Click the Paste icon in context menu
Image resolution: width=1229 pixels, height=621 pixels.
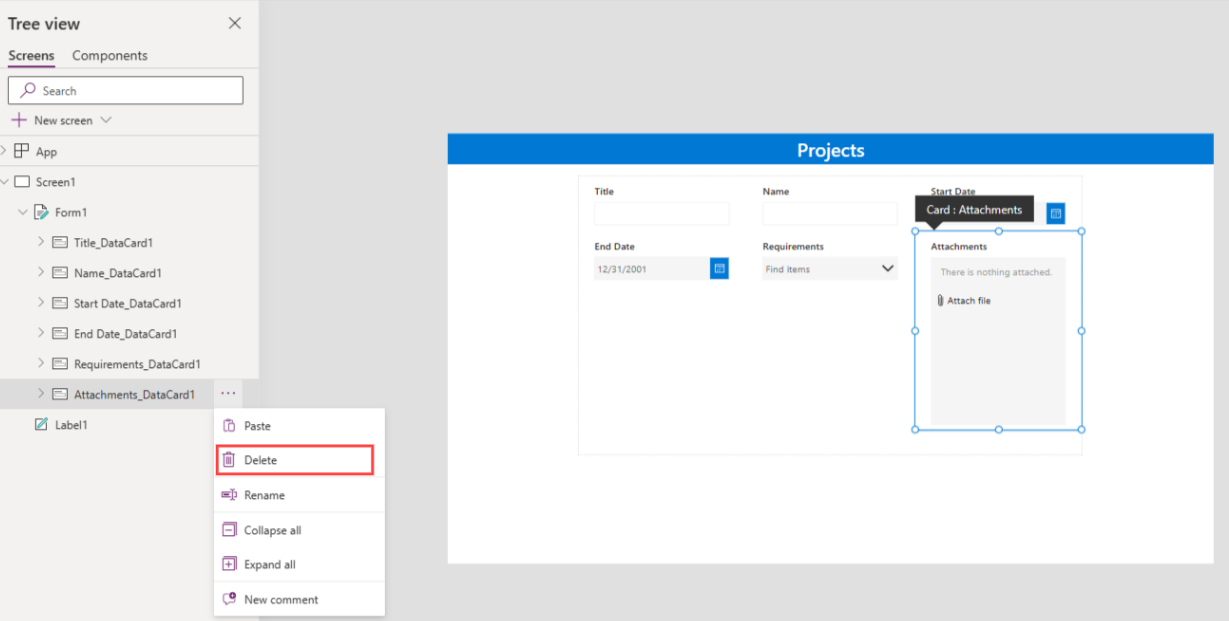pos(231,425)
